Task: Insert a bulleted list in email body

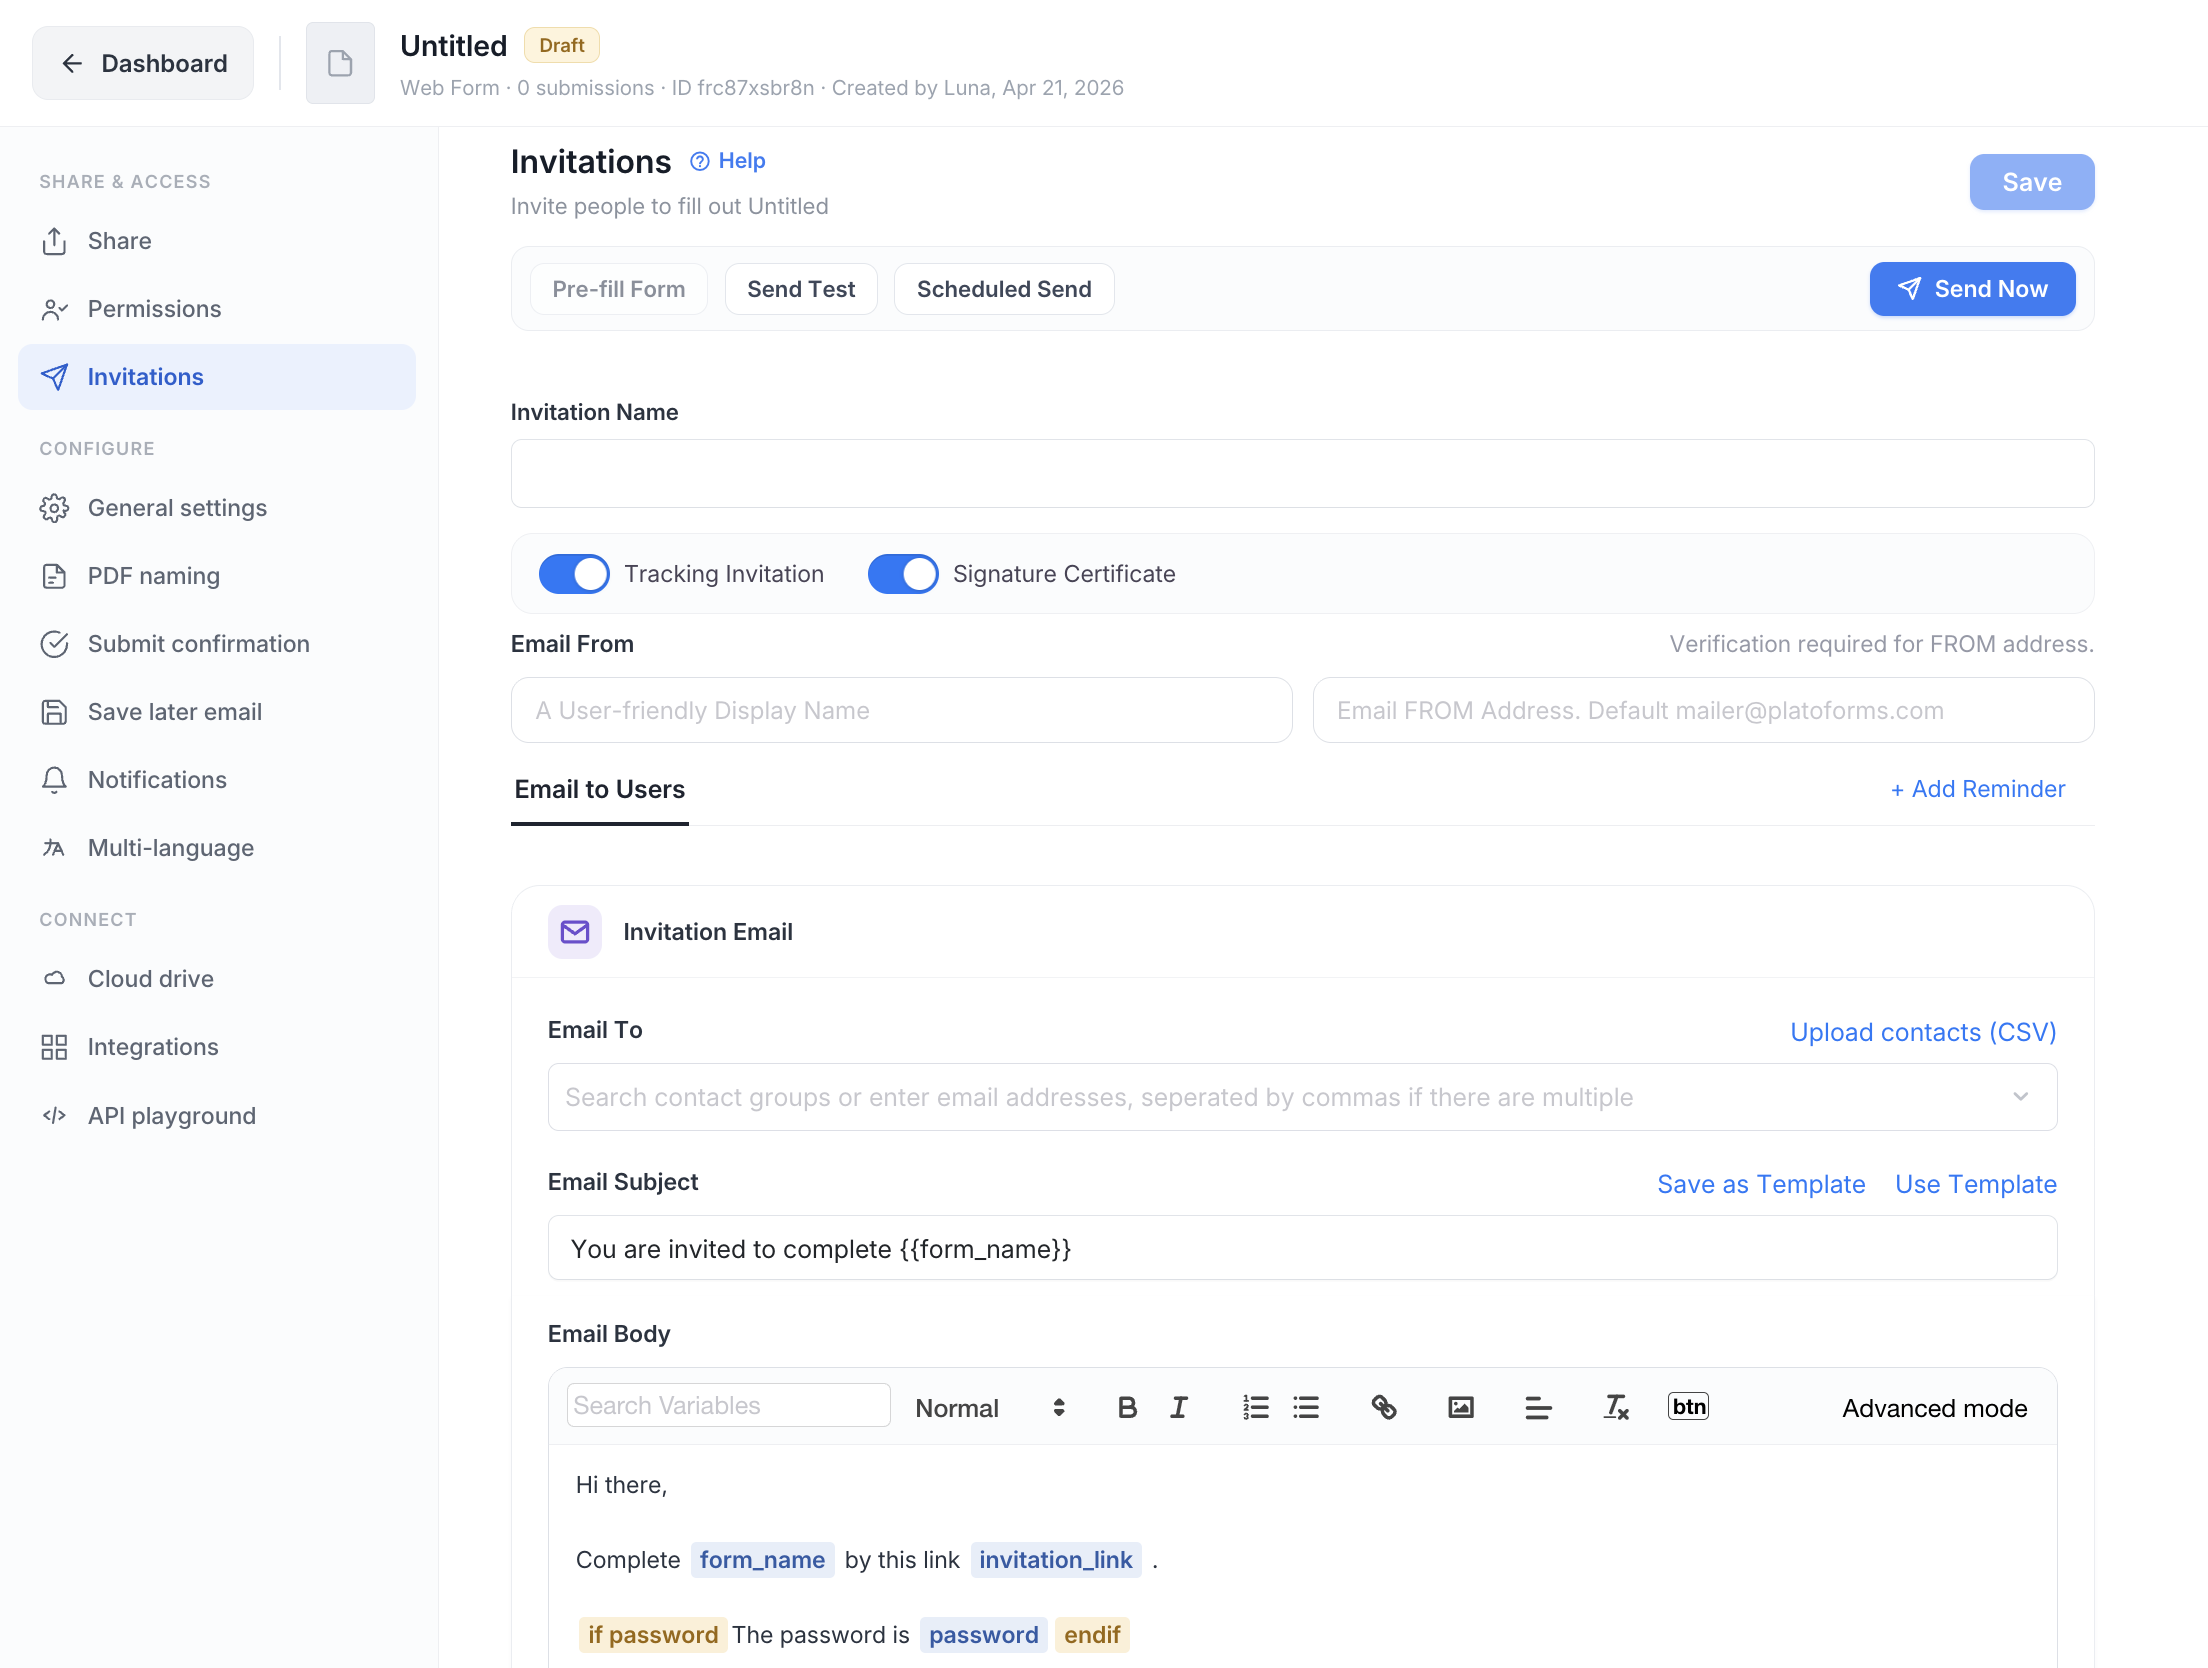Action: pos(1306,1407)
